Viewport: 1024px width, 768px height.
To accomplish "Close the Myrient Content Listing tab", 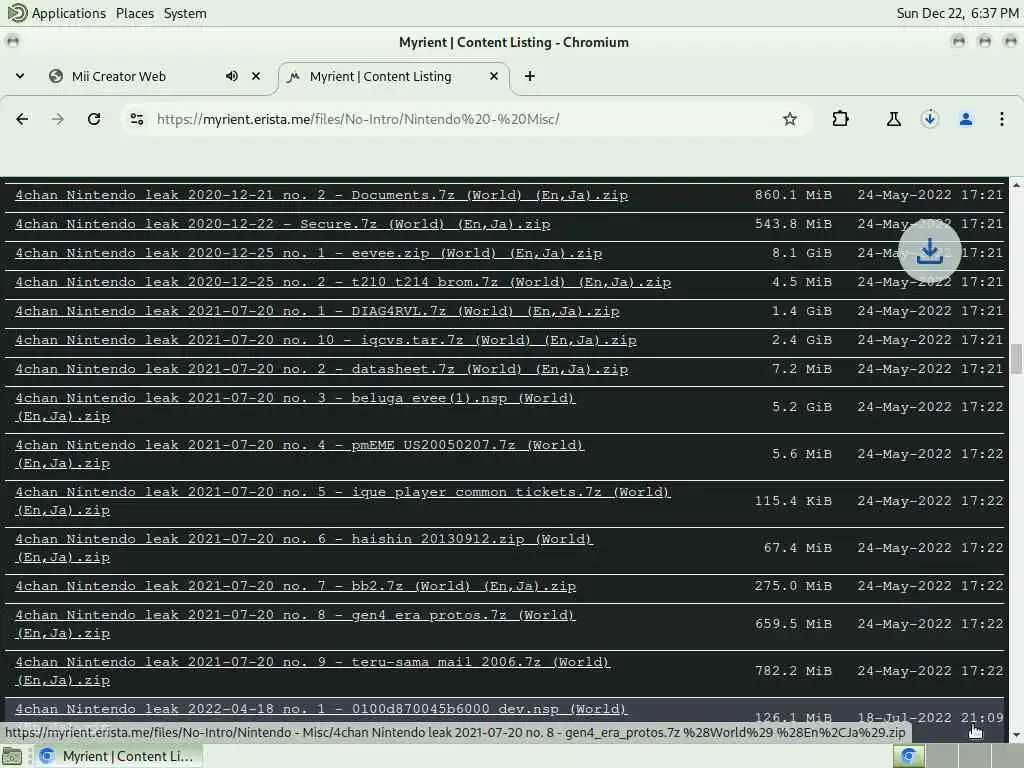I will coord(494,76).
